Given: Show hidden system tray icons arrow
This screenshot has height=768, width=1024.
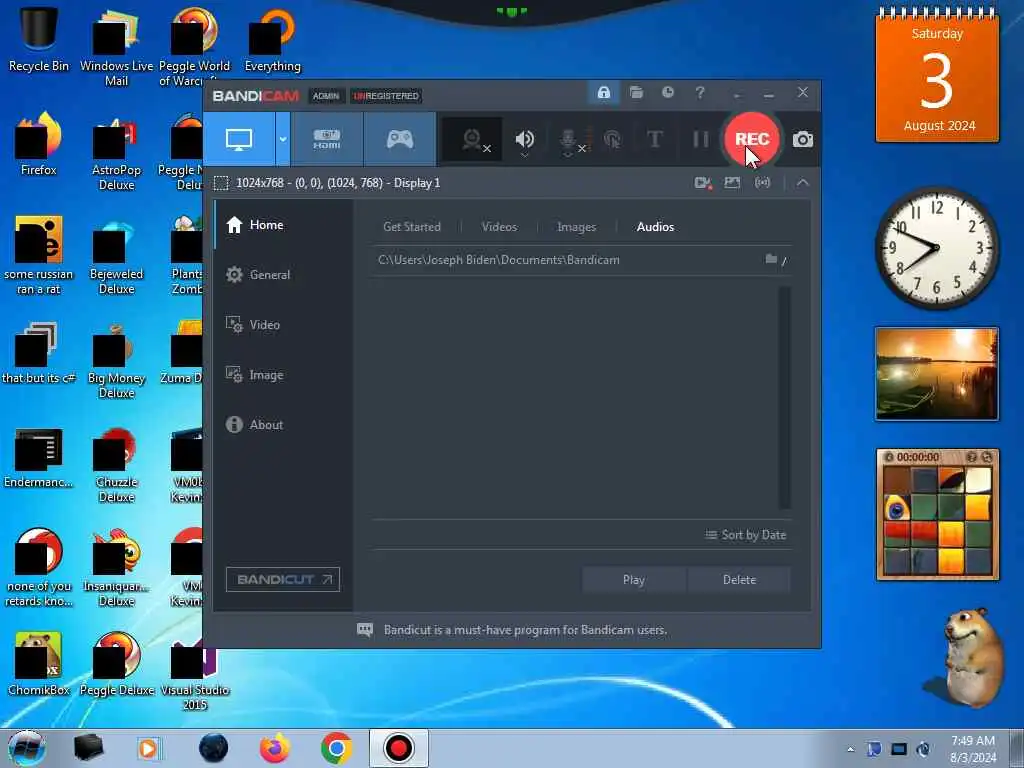Looking at the screenshot, I should tap(850, 749).
